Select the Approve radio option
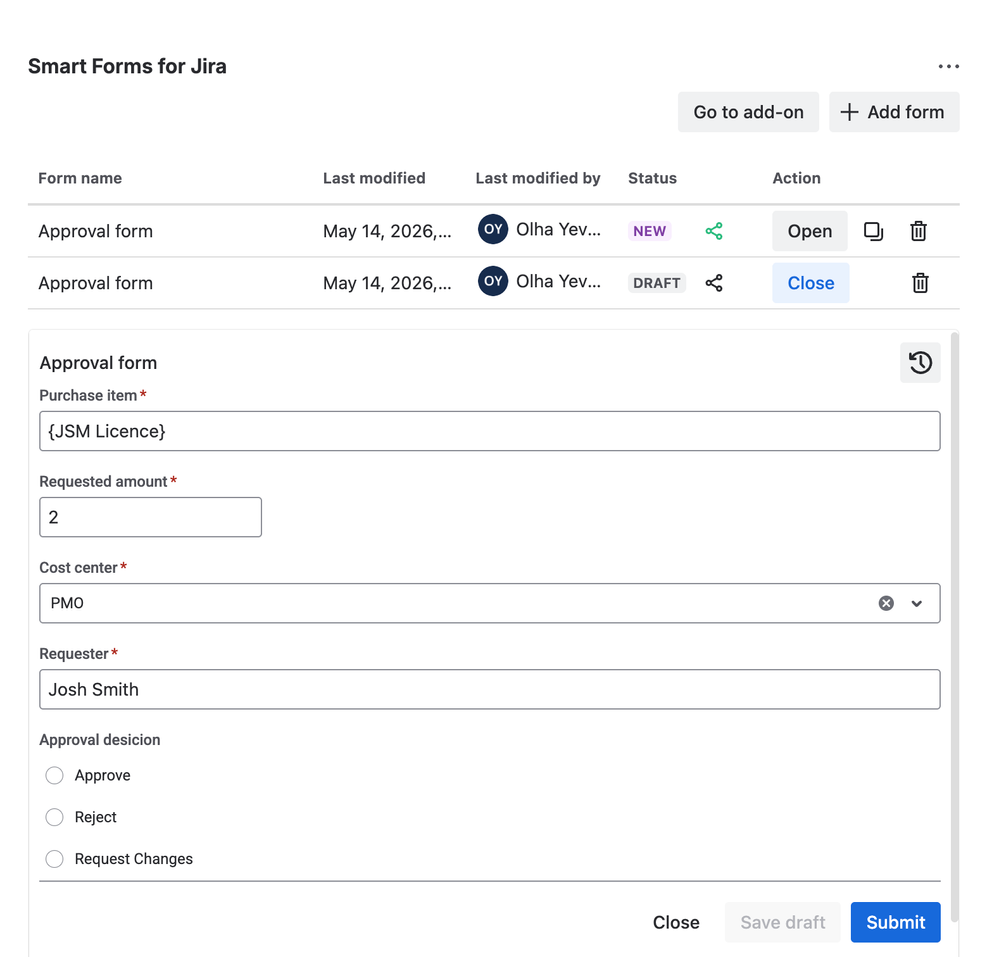 tap(54, 775)
